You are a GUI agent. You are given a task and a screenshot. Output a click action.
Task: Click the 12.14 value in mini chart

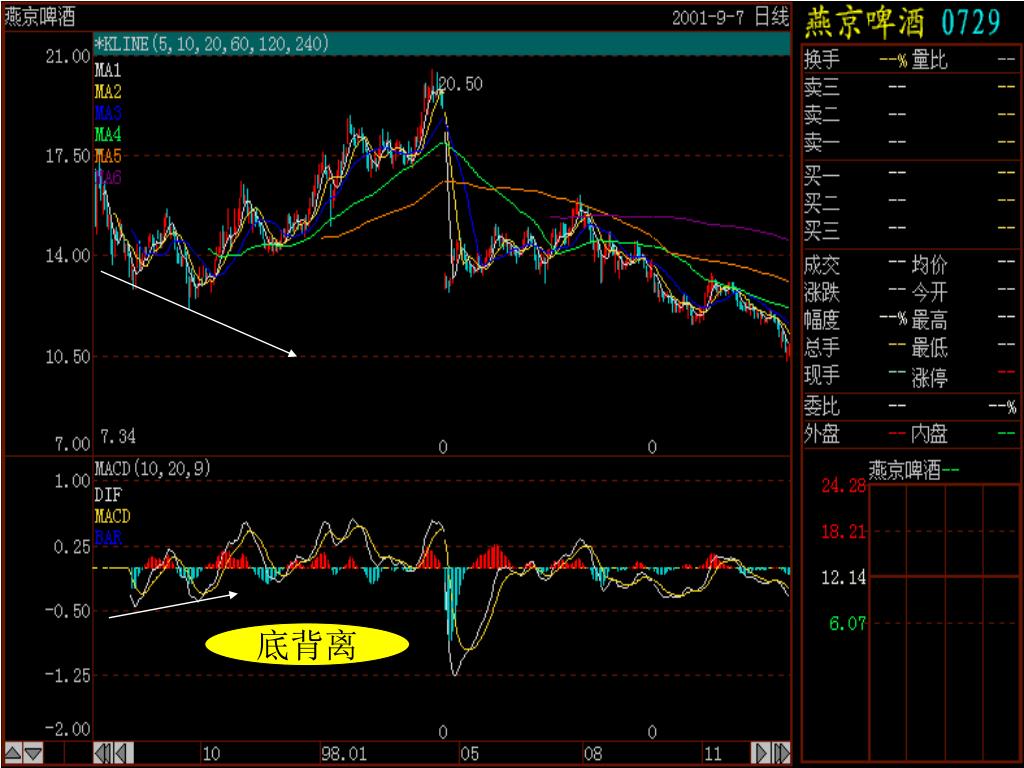(x=843, y=577)
